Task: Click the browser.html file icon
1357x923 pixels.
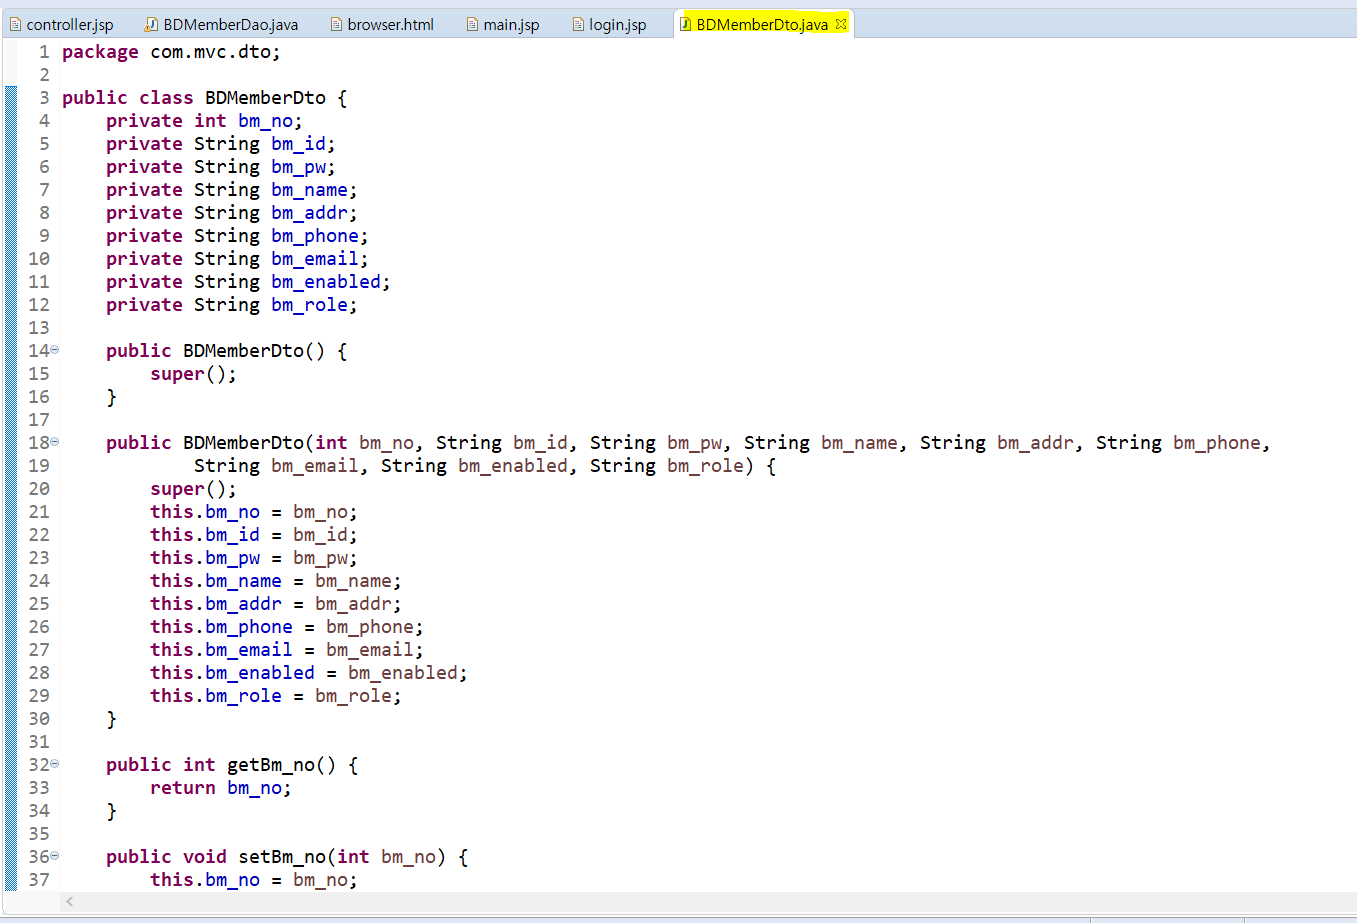Action: (336, 24)
